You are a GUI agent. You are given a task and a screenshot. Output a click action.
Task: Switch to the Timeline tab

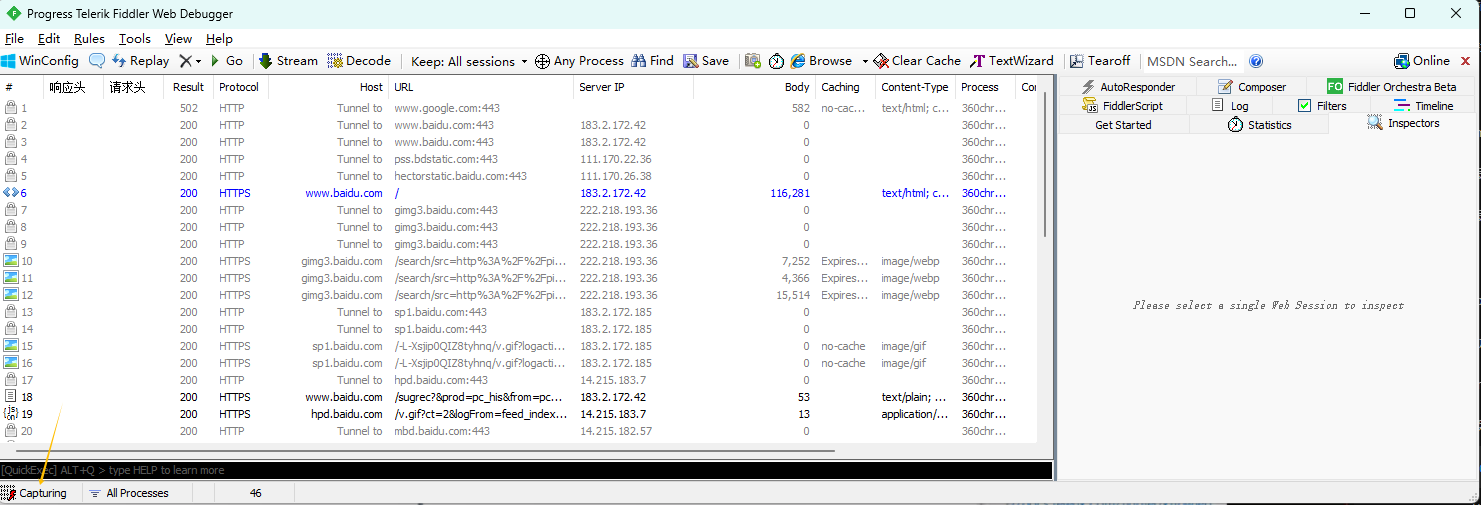click(x=1424, y=106)
